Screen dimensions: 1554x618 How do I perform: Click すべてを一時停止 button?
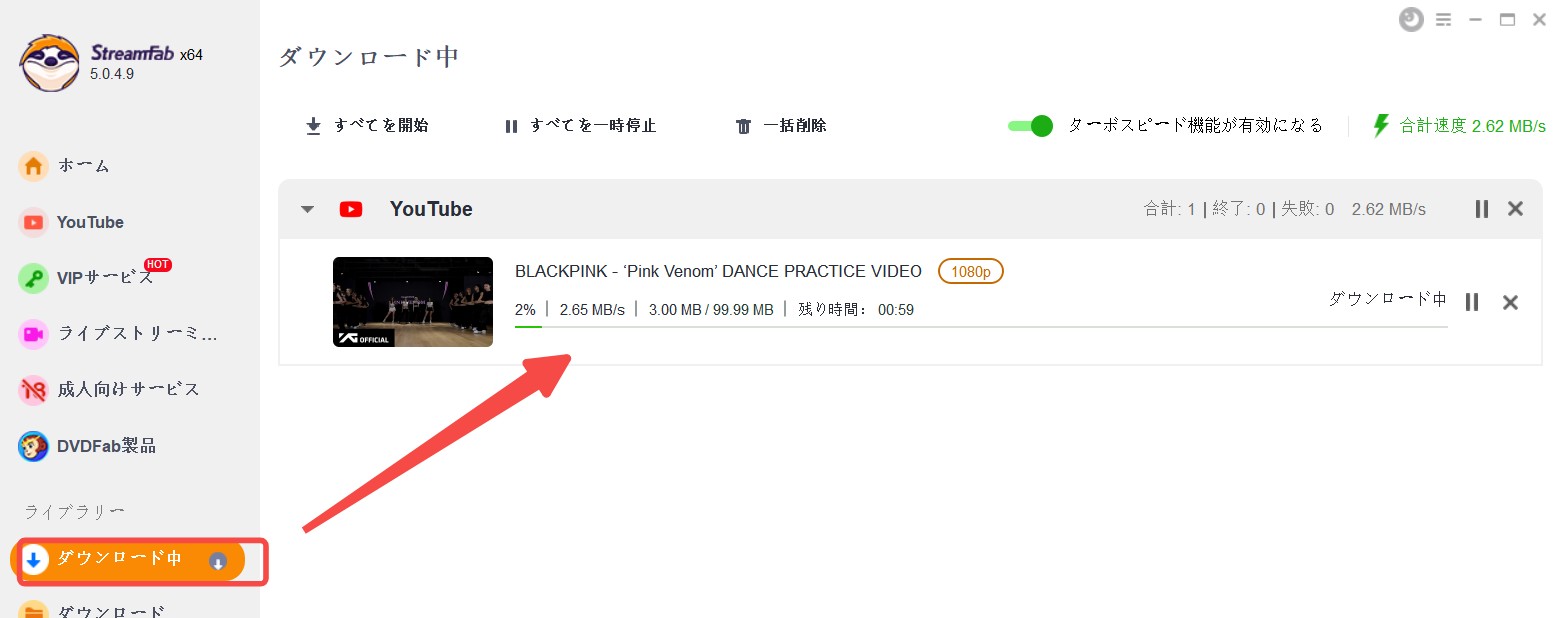pyautogui.click(x=580, y=126)
